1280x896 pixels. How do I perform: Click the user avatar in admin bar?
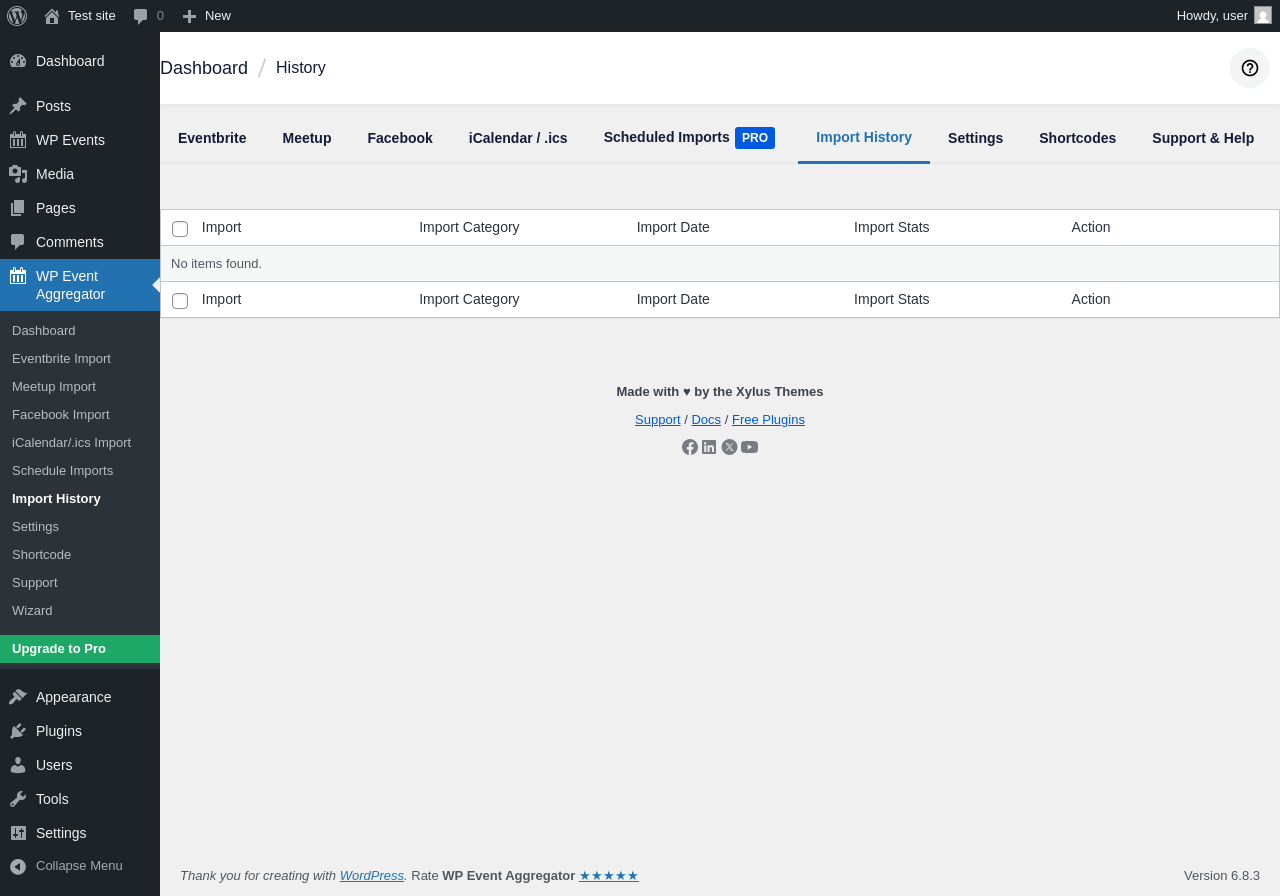[1263, 15]
